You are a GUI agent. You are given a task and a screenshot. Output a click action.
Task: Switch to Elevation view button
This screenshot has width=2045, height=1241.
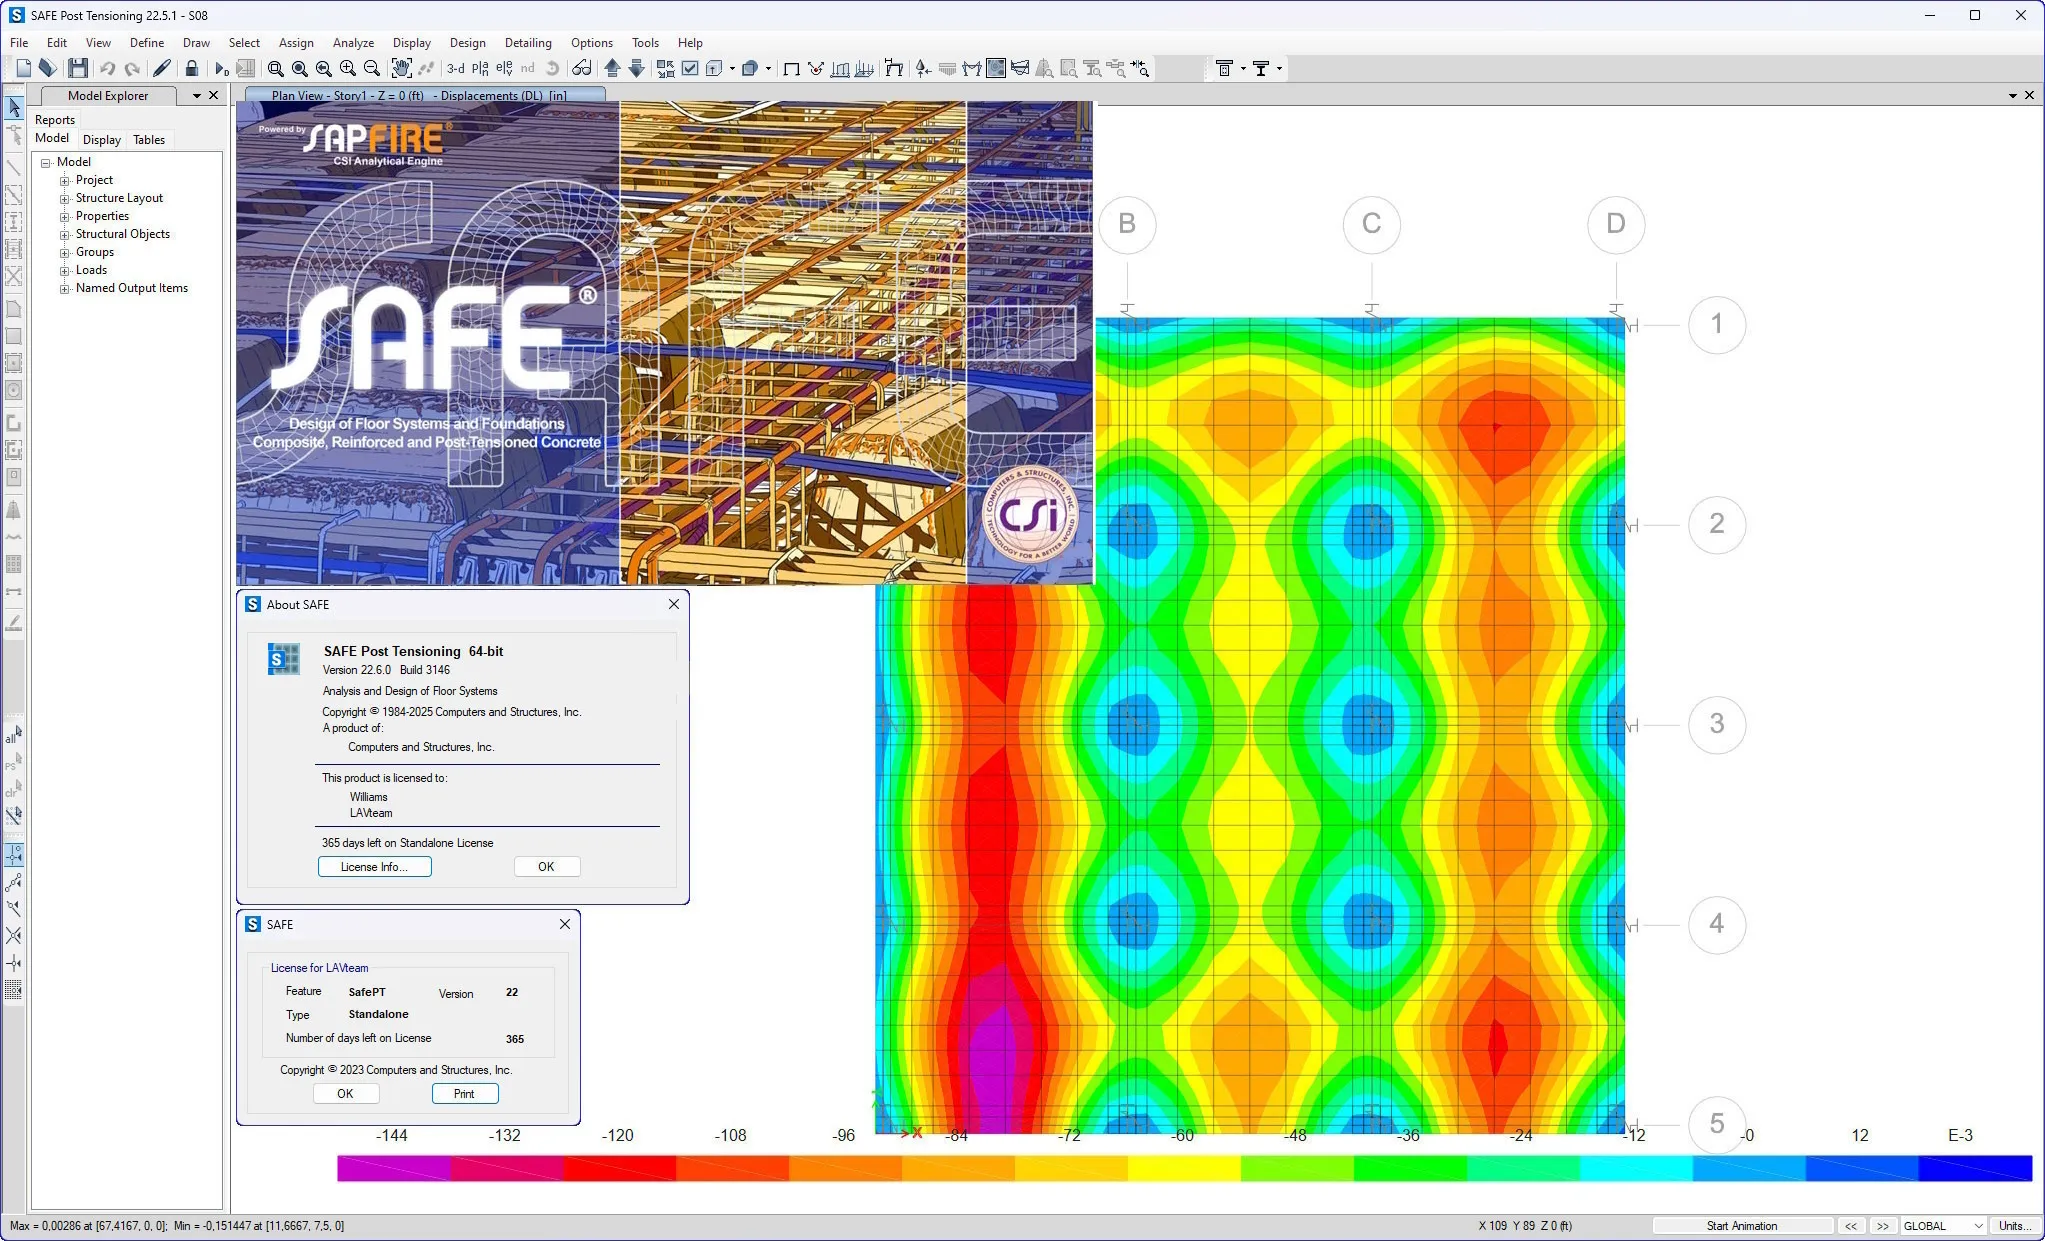504,69
